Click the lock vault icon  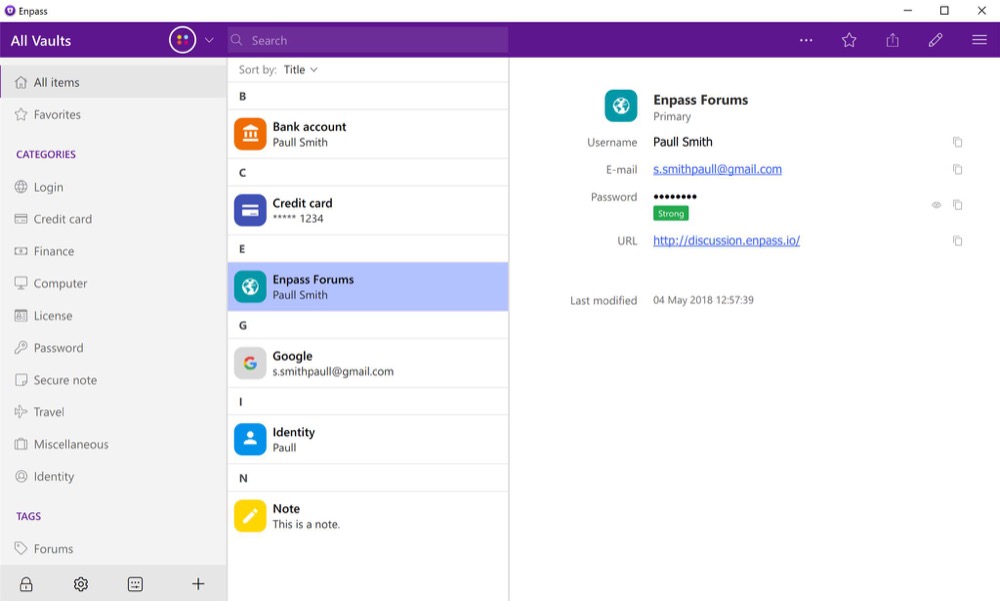click(x=26, y=584)
